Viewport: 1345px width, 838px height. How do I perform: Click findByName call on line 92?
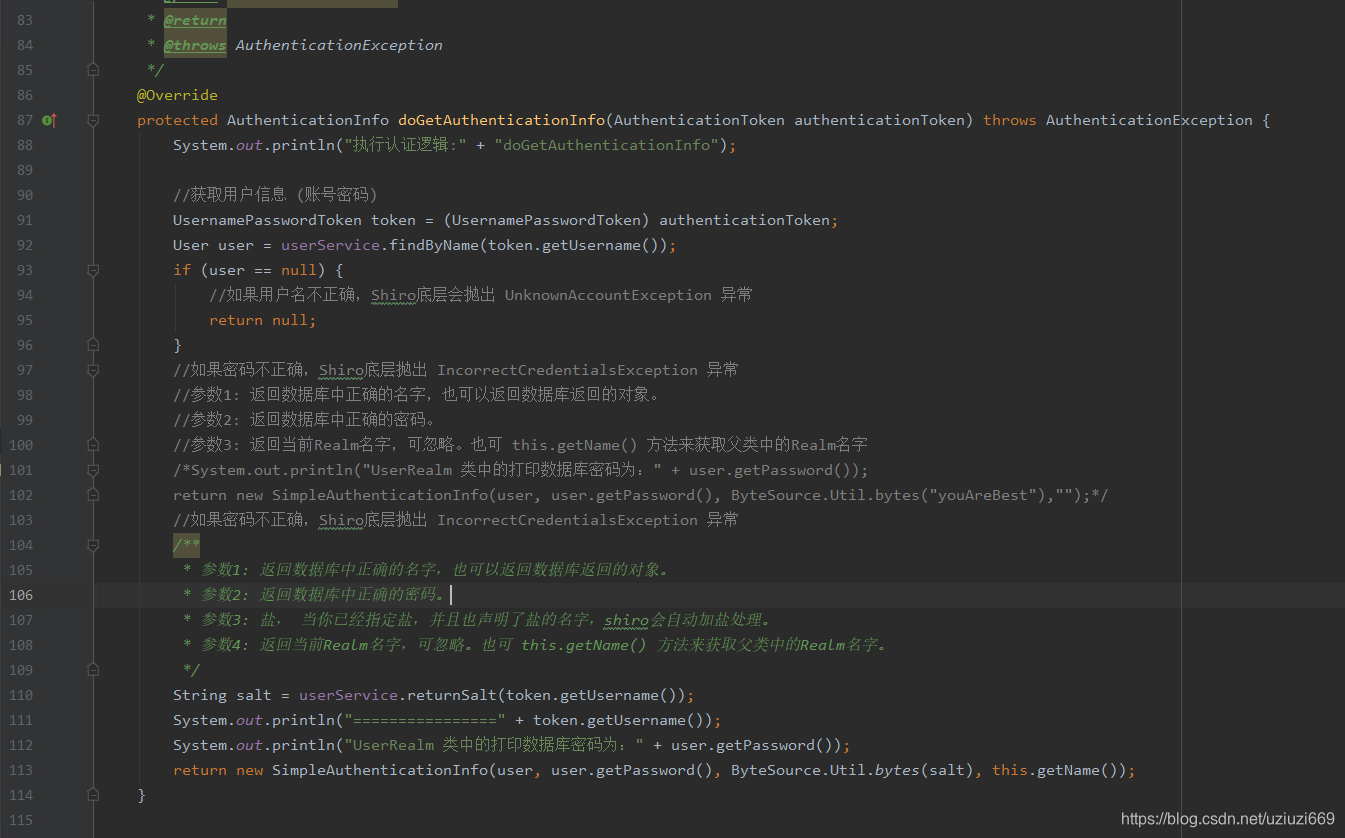pos(434,245)
